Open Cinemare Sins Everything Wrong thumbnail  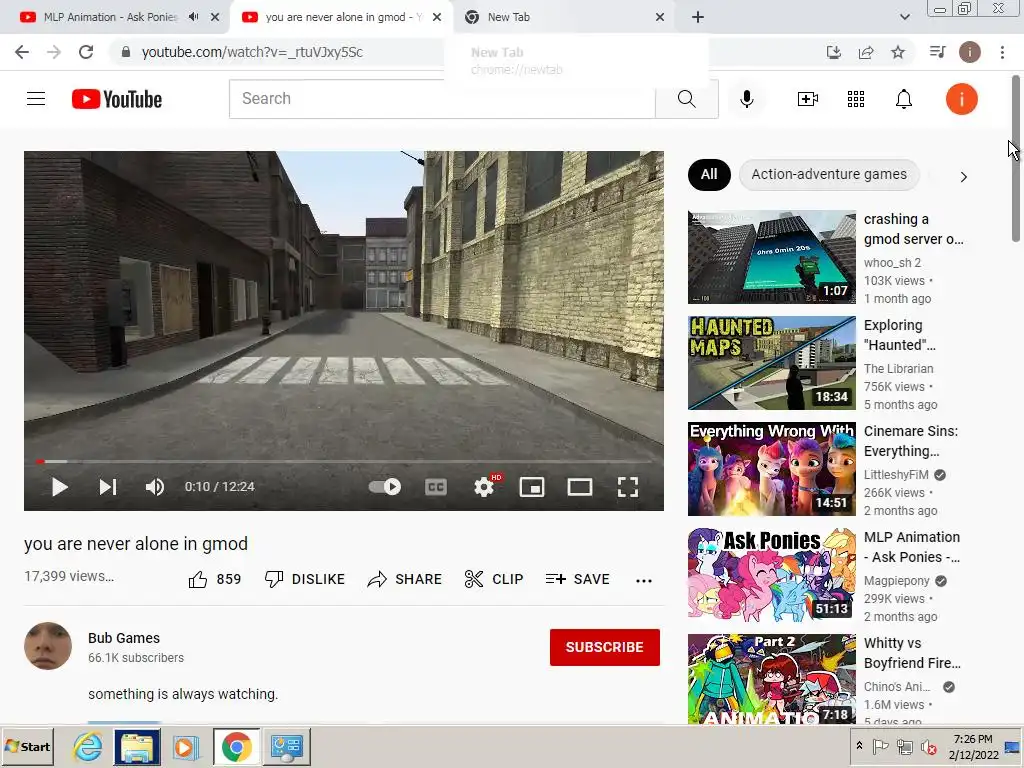(x=771, y=469)
